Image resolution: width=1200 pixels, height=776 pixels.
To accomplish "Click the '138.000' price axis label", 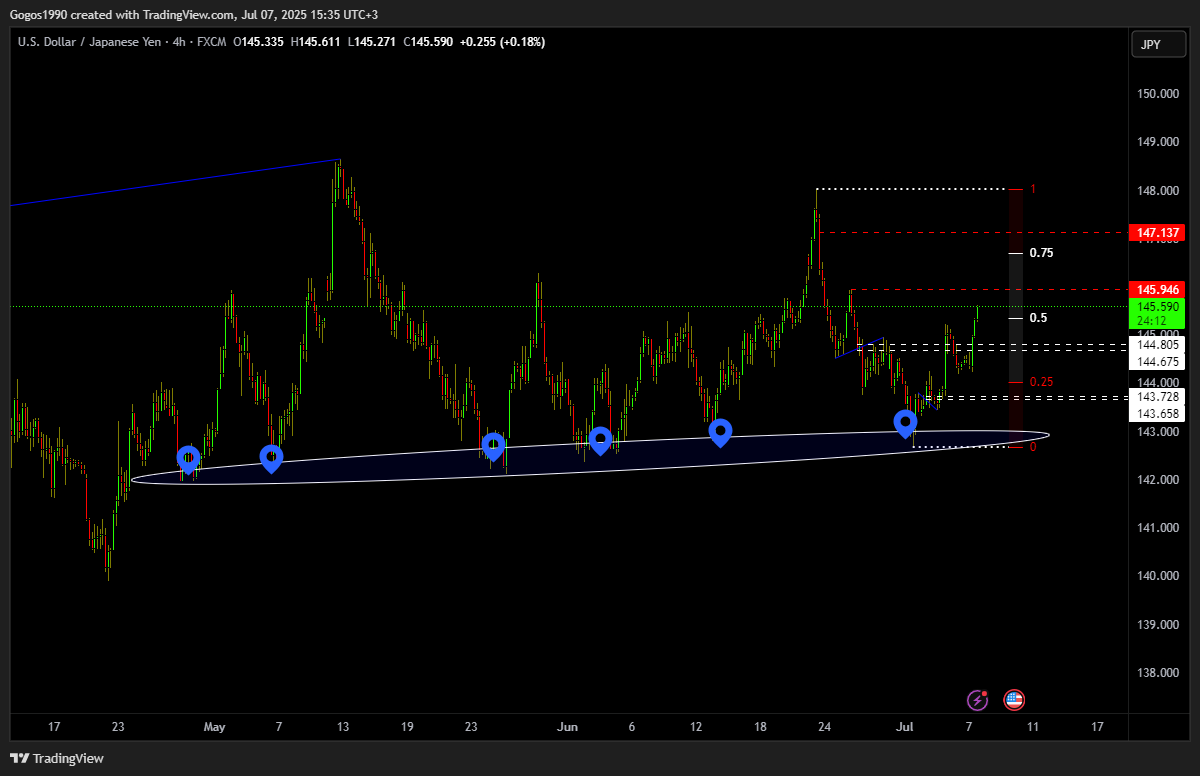I will [x=1157, y=673].
